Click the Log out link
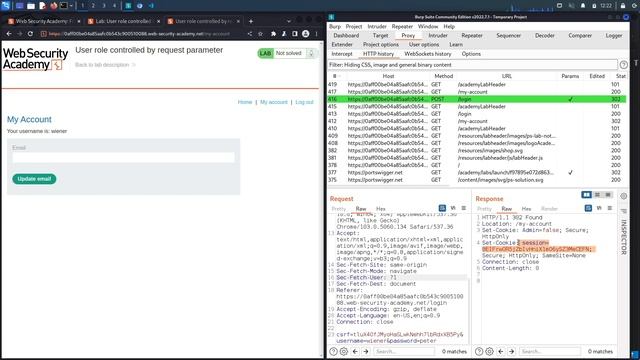Viewport: 640px width, 360px height. pos(304,102)
